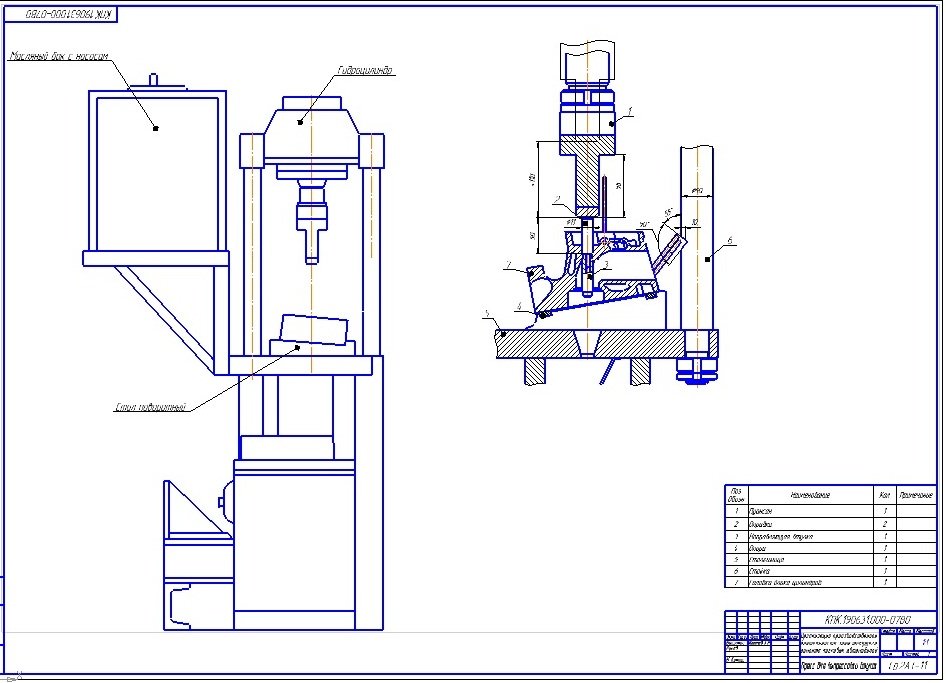Image resolution: width=946 pixels, height=683 pixels.
Task: Click position callout number 5 at the base plate
Action: click(x=487, y=313)
